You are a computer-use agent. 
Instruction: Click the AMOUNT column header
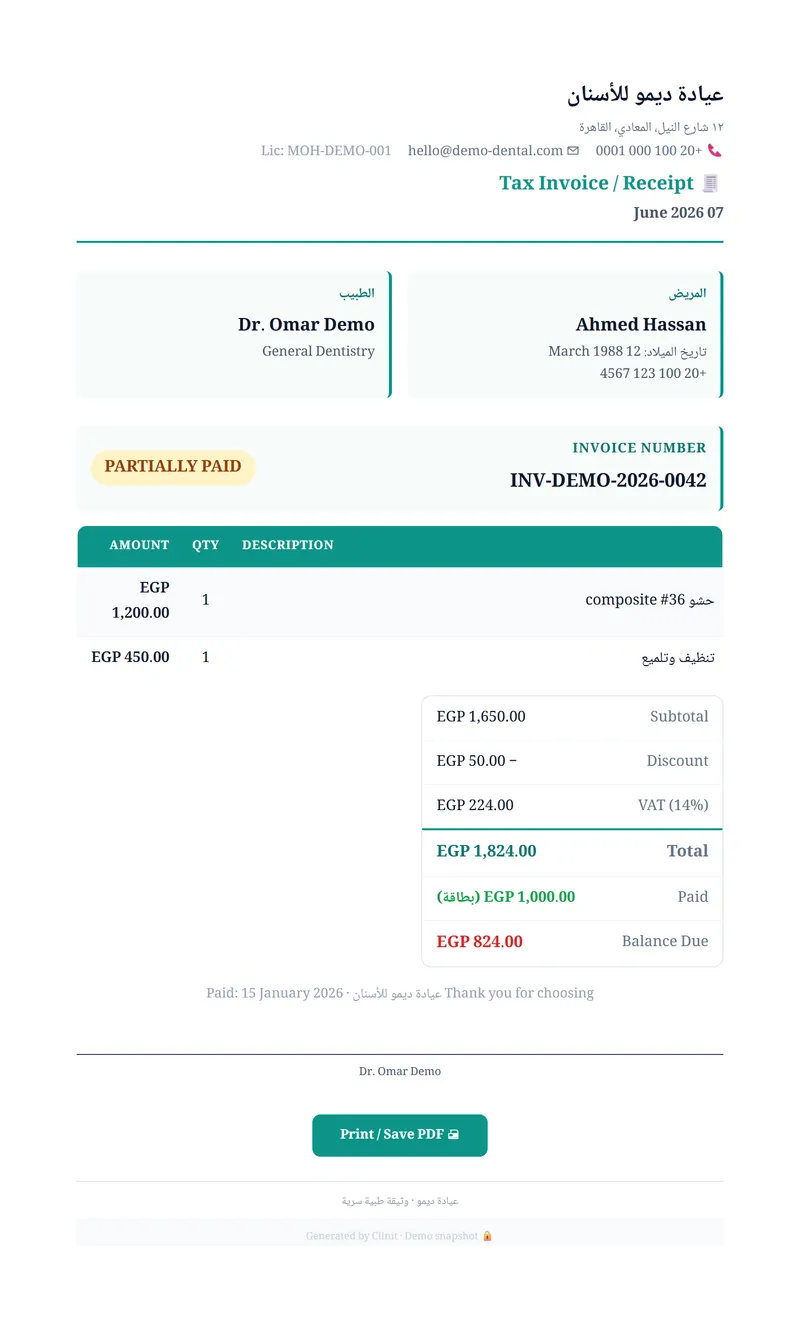click(139, 545)
